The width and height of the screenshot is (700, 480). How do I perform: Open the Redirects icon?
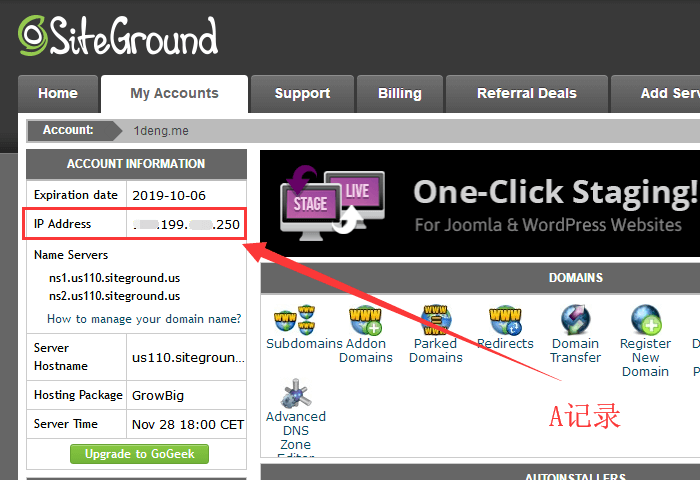[505, 320]
